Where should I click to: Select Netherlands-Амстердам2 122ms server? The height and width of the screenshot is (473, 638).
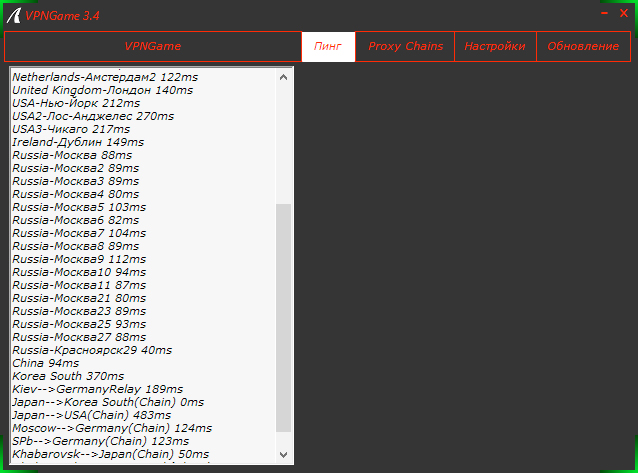[105, 77]
